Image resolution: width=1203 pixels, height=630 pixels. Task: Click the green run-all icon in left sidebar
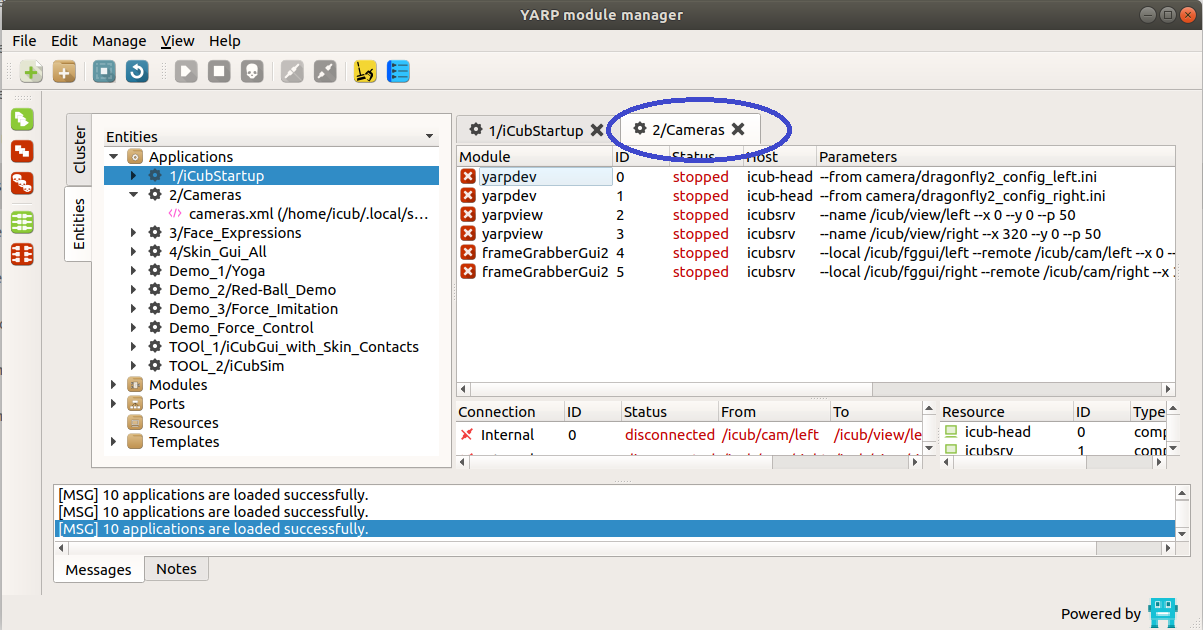(x=22, y=120)
